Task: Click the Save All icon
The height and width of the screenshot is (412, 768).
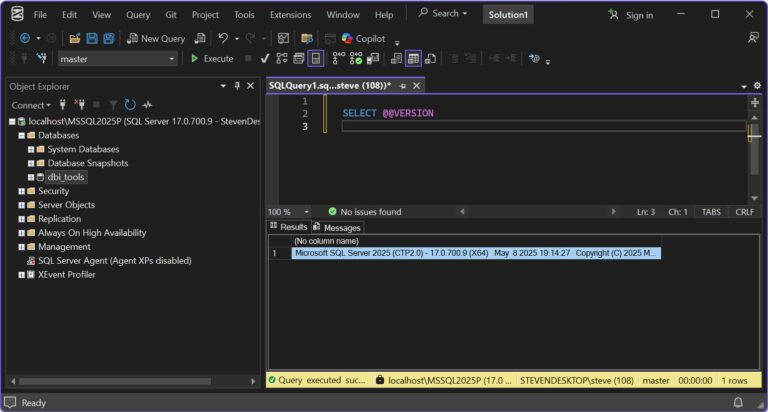Action: 107,38
